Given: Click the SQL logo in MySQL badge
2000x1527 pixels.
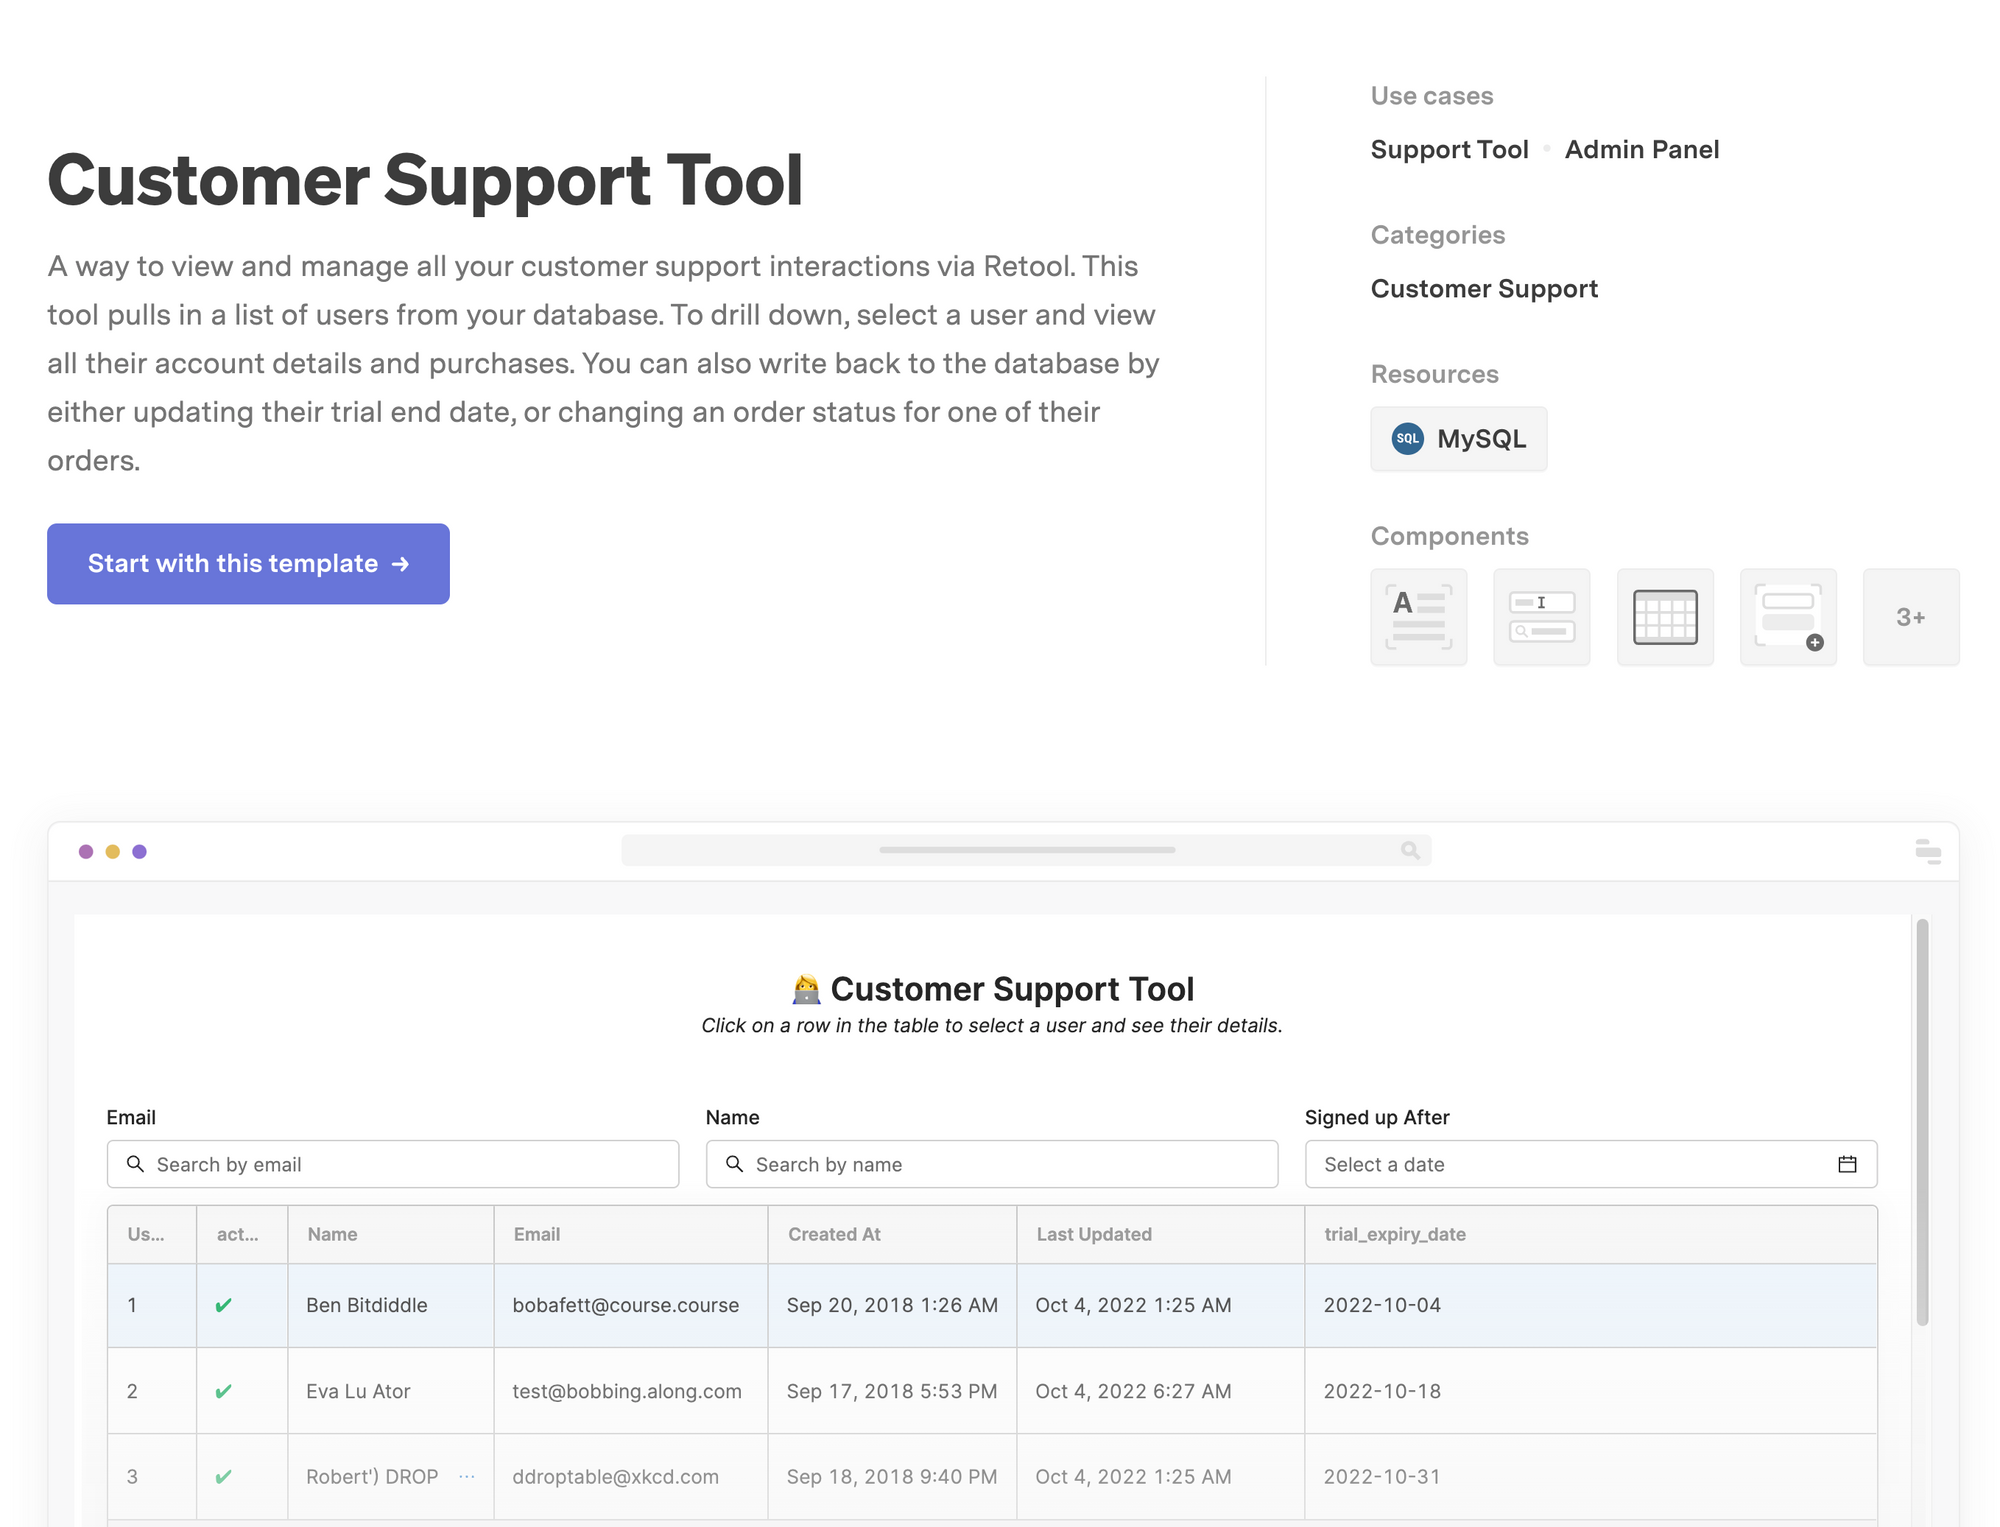Looking at the screenshot, I should 1408,438.
